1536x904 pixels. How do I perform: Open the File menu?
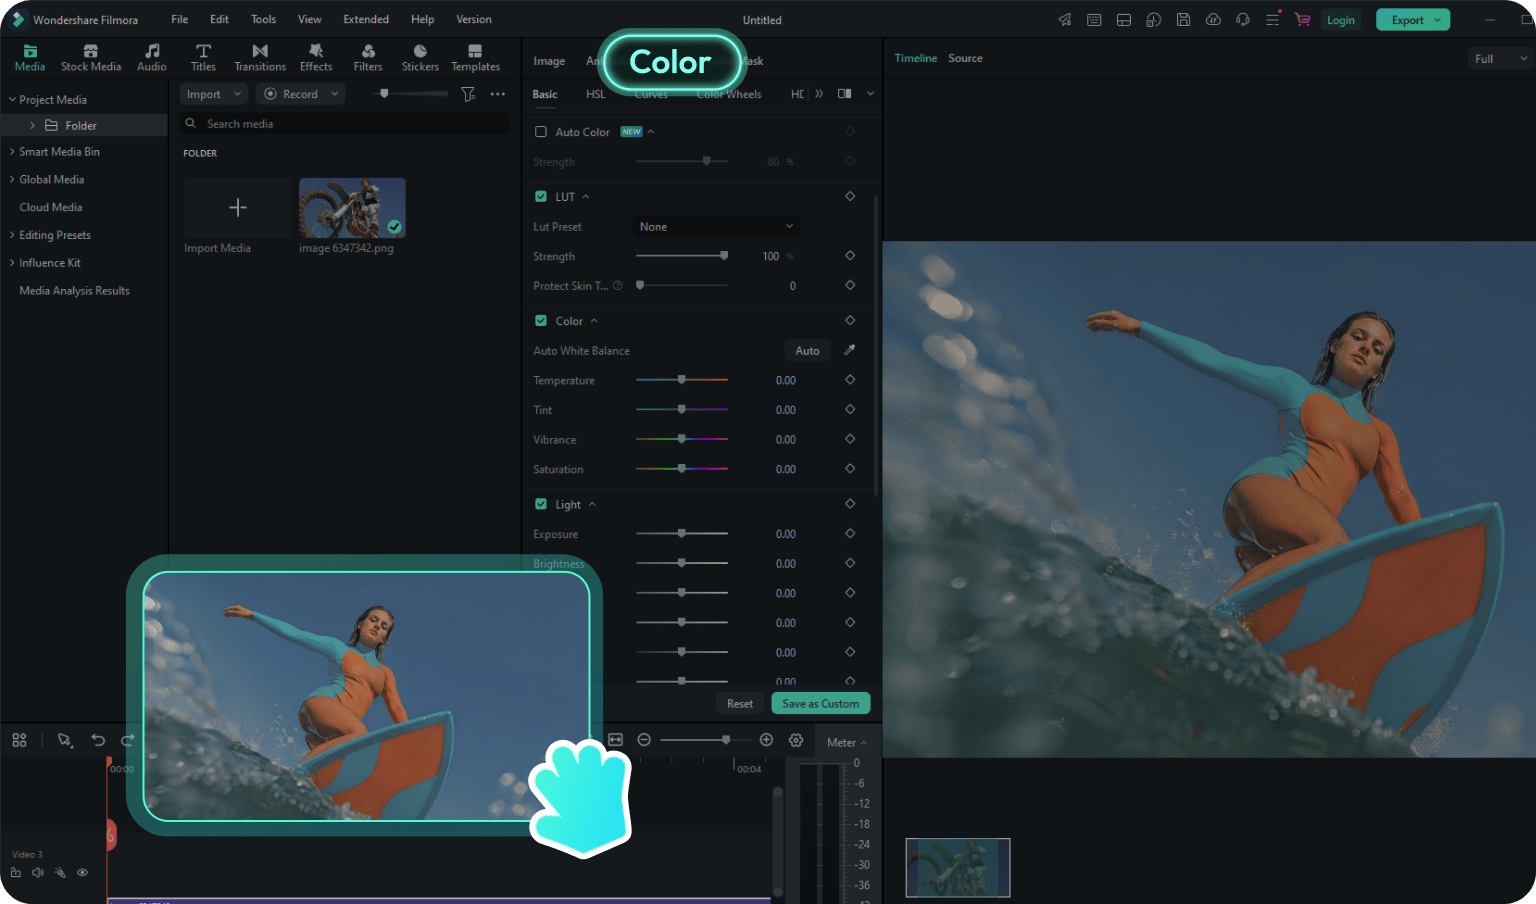point(180,19)
